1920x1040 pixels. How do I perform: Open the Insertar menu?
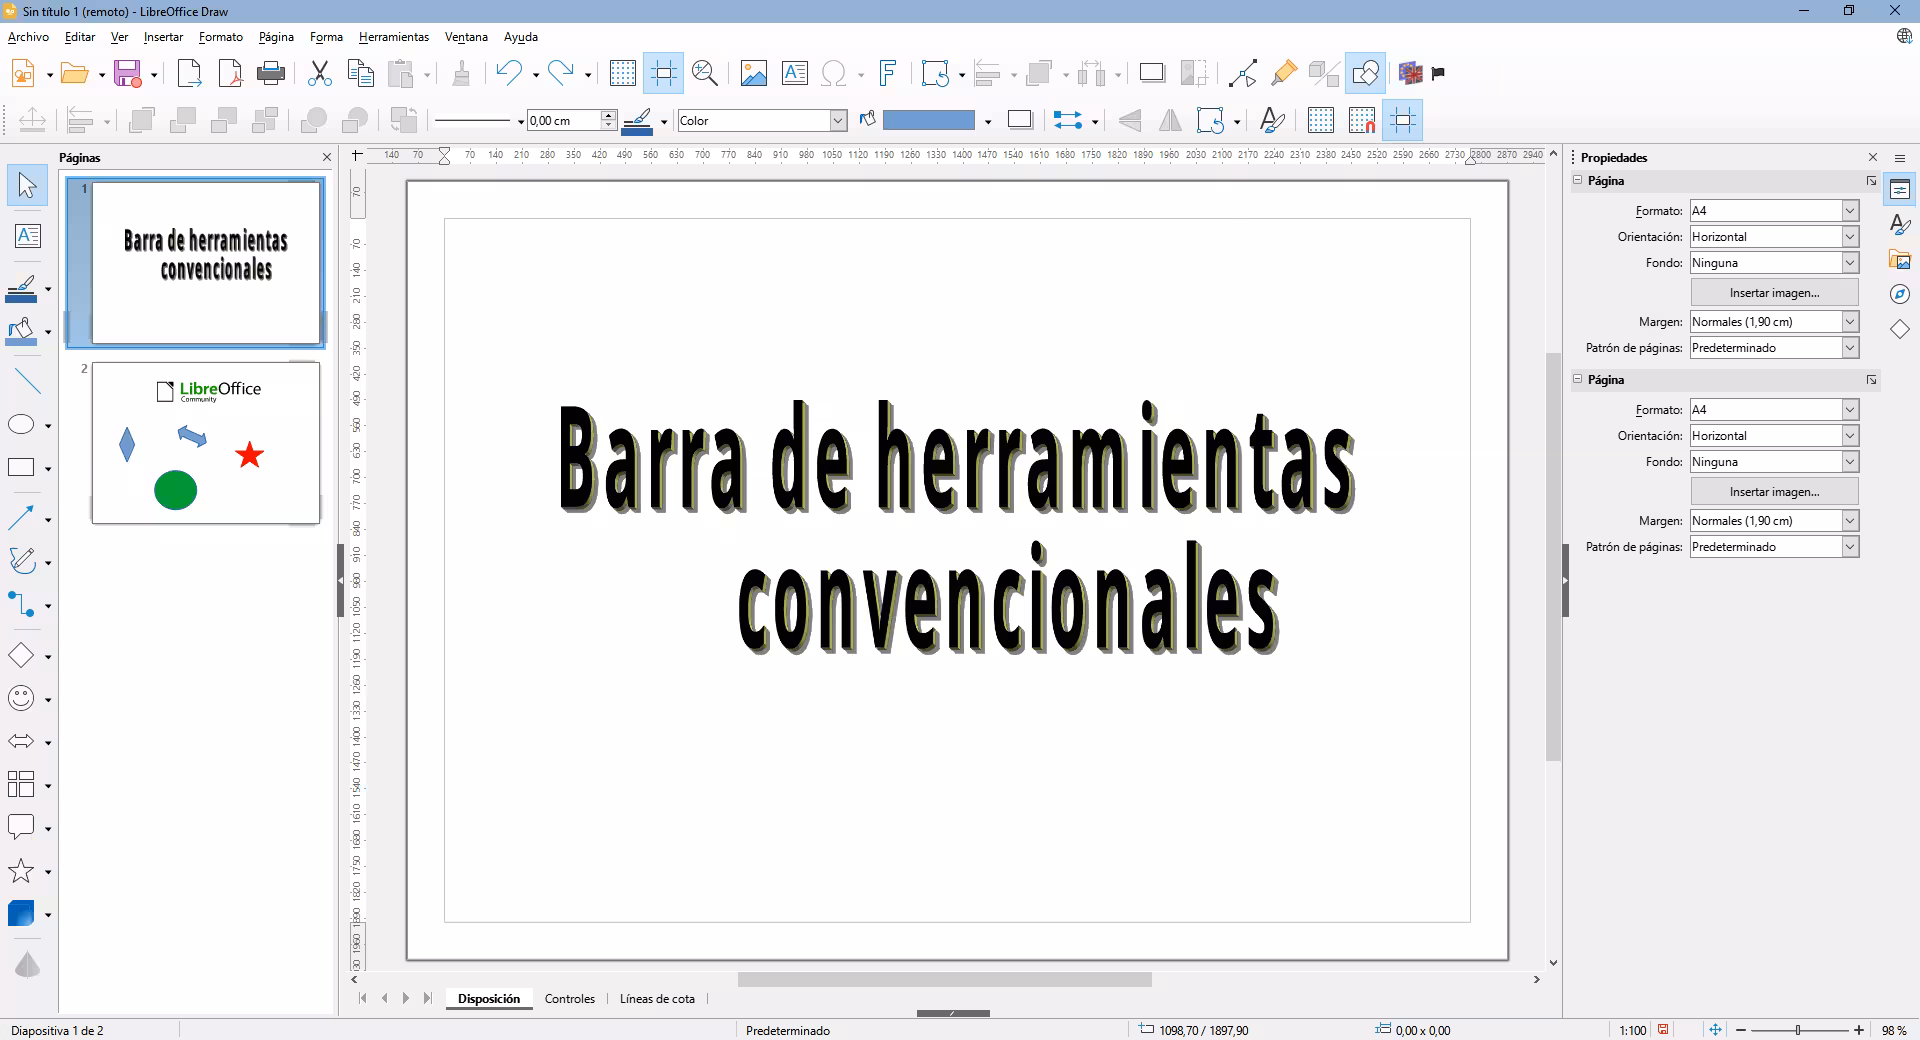pyautogui.click(x=163, y=37)
